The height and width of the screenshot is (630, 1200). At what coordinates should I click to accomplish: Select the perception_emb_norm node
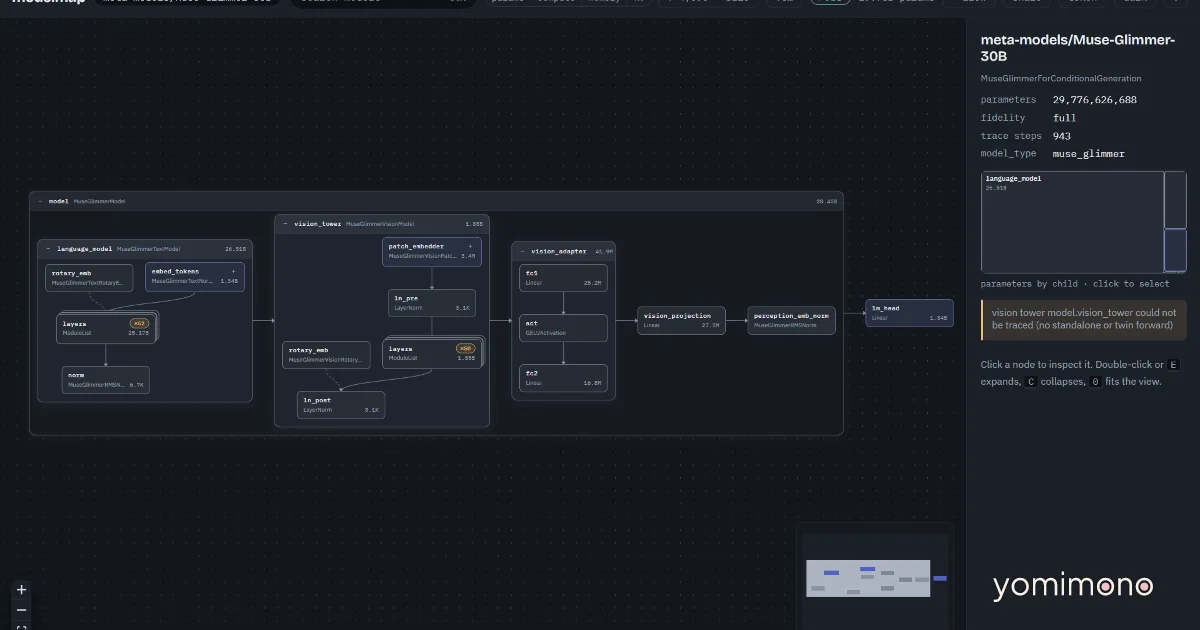pos(791,320)
